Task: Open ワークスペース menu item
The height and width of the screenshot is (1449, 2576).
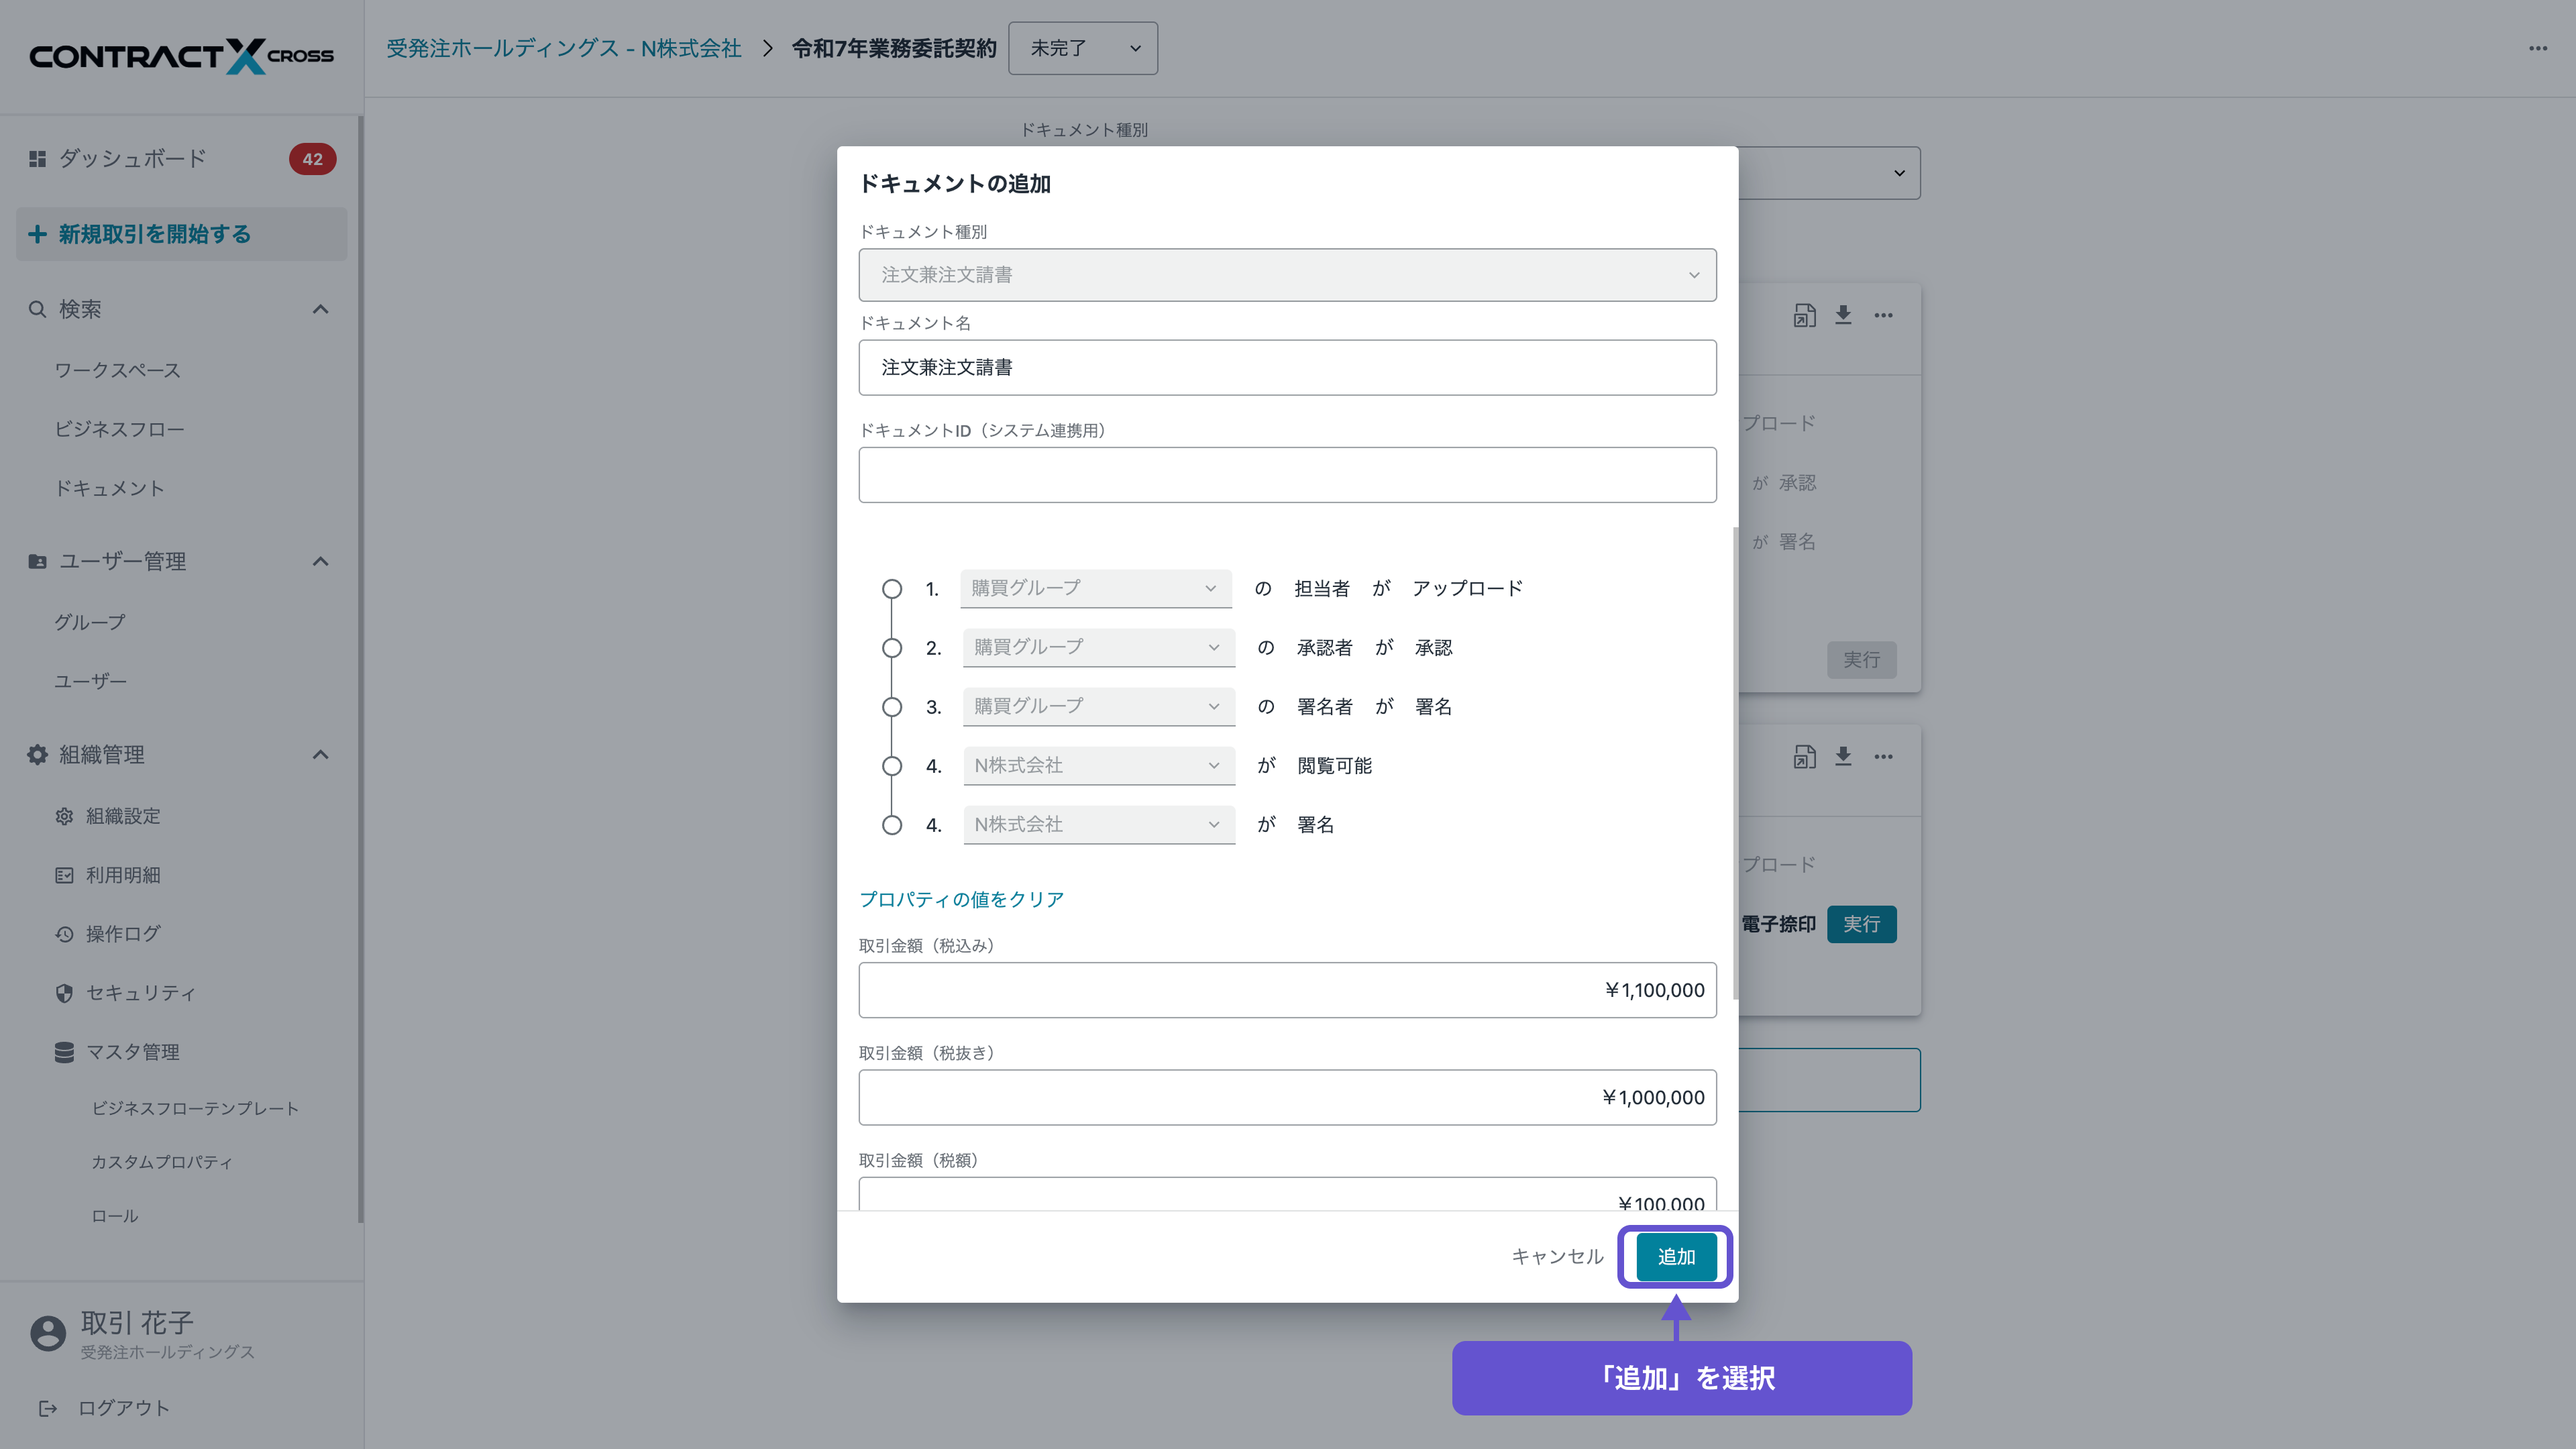Action: [117, 370]
